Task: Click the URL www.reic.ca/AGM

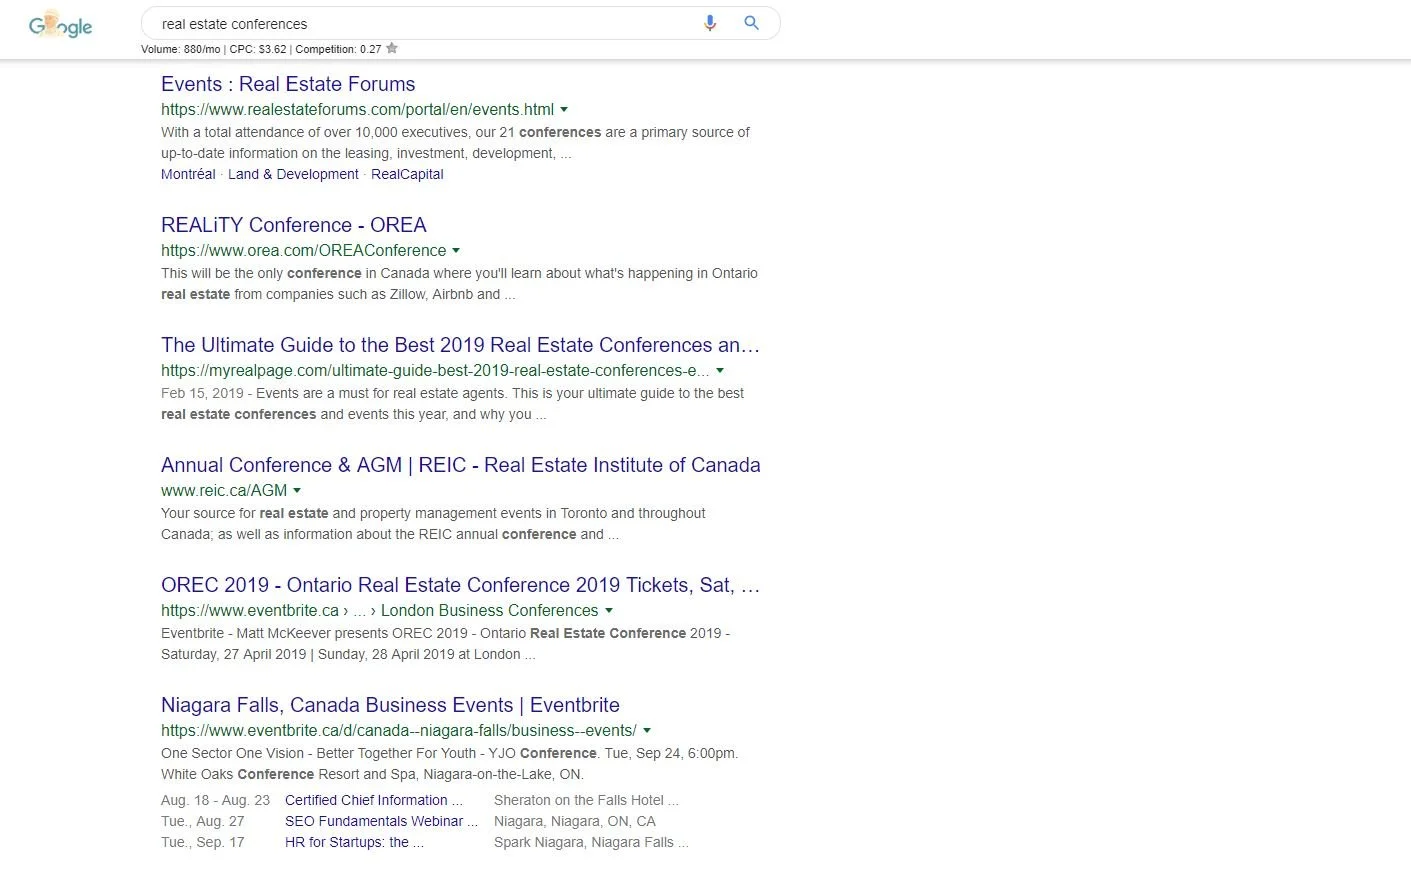Action: pyautogui.click(x=224, y=491)
